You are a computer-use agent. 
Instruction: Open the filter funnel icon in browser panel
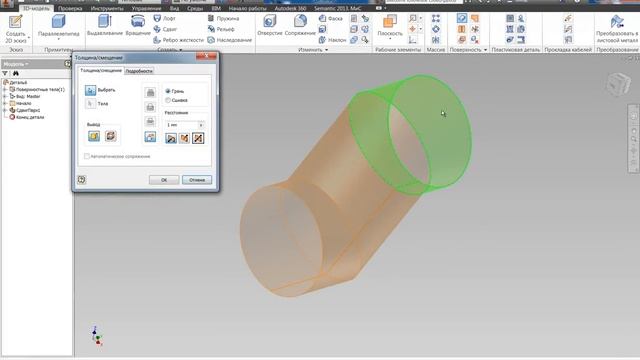click(x=5, y=73)
